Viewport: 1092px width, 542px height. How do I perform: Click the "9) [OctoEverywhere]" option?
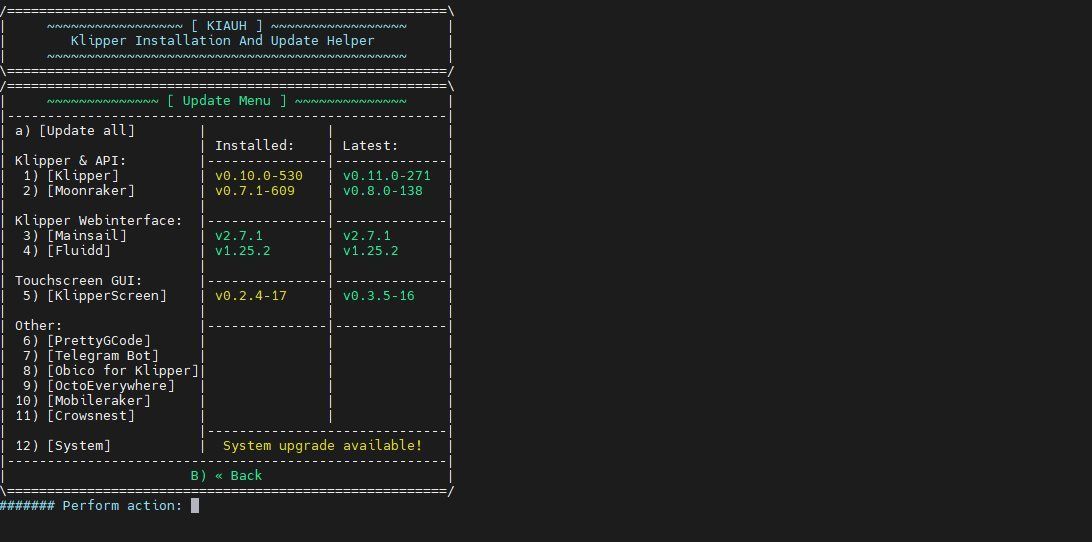[99, 386]
